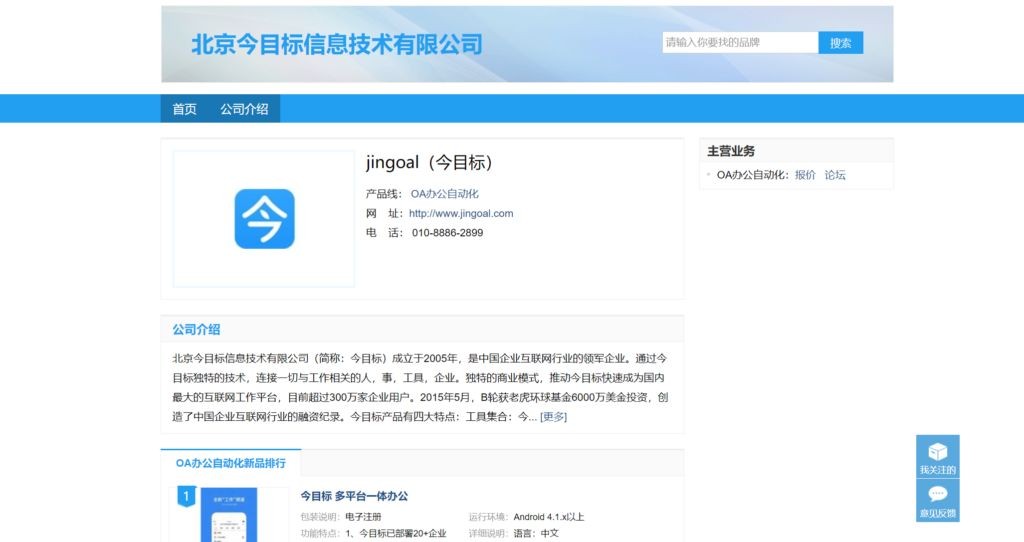Screen dimensions: 1024x542
Task: Click the jingoal blue logo image
Action: [264, 219]
